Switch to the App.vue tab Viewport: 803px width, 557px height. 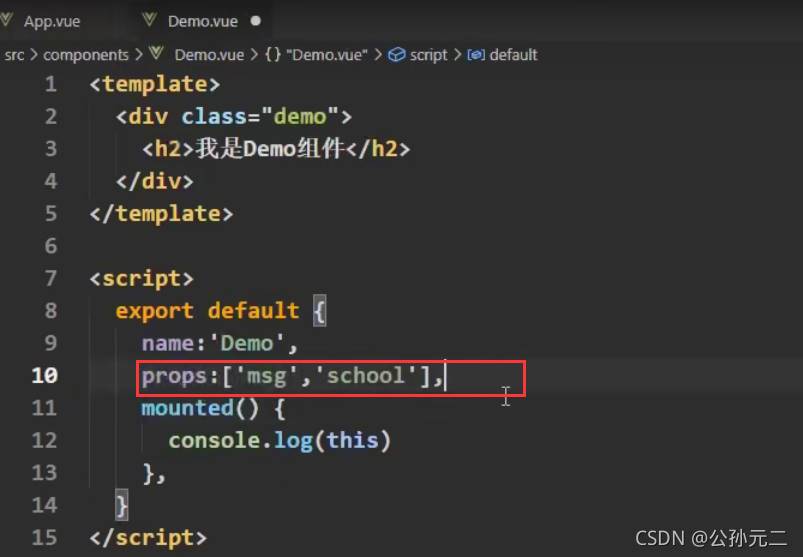pyautogui.click(x=52, y=21)
